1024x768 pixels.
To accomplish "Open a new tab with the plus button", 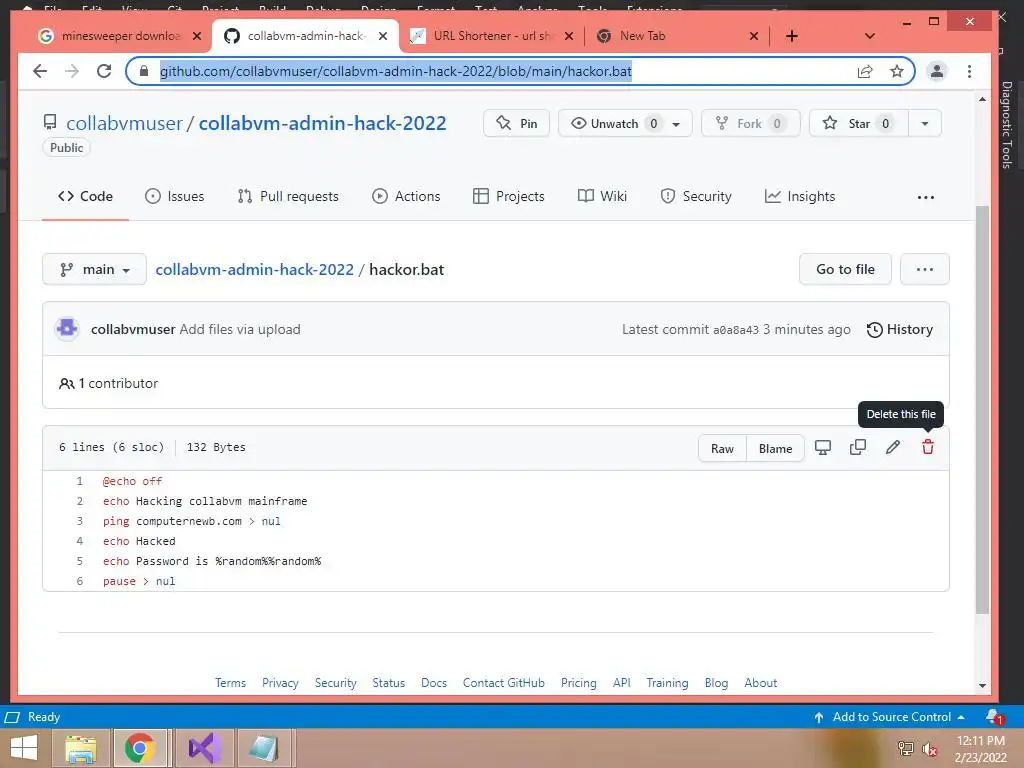I will (x=792, y=36).
